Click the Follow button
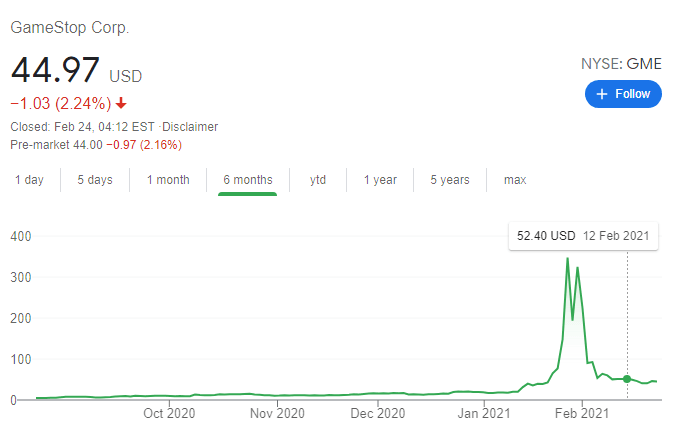Screen dimensions: 686x437 click(623, 94)
